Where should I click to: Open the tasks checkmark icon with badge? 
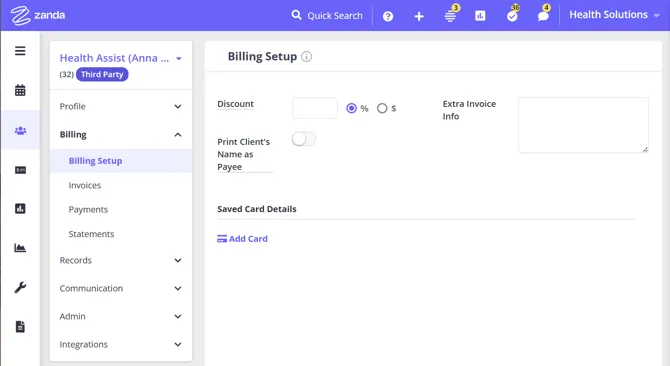[512, 15]
